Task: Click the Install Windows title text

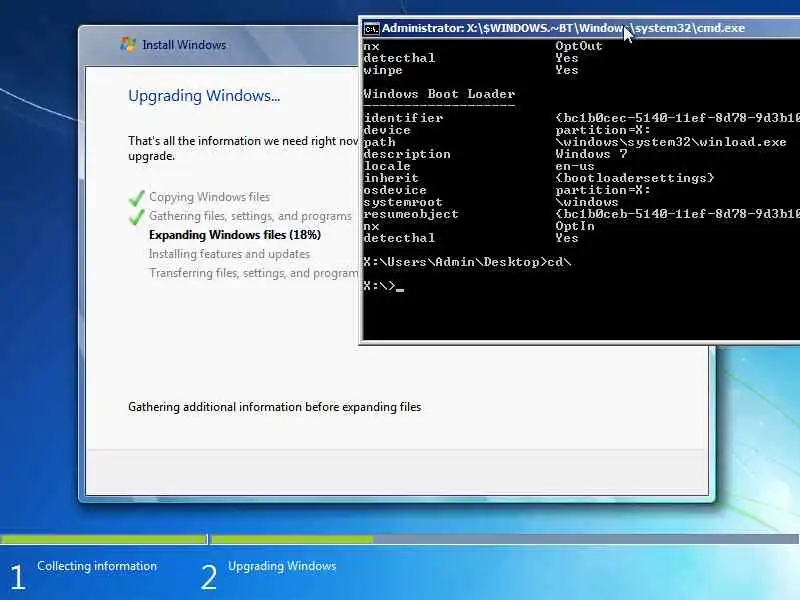Action: [184, 45]
